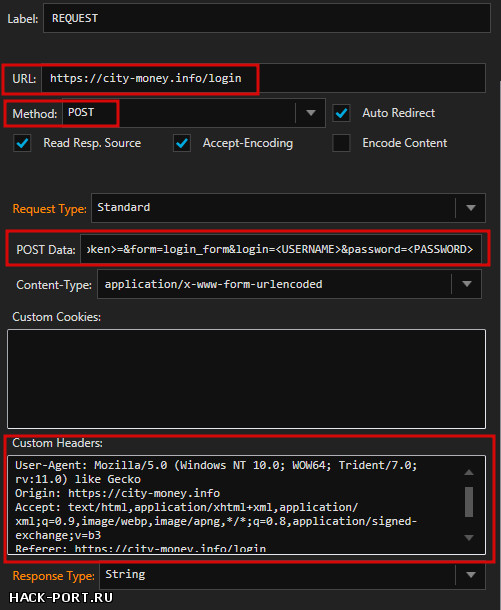Click the Referer header line
The width and height of the screenshot is (501, 610).
point(141,549)
